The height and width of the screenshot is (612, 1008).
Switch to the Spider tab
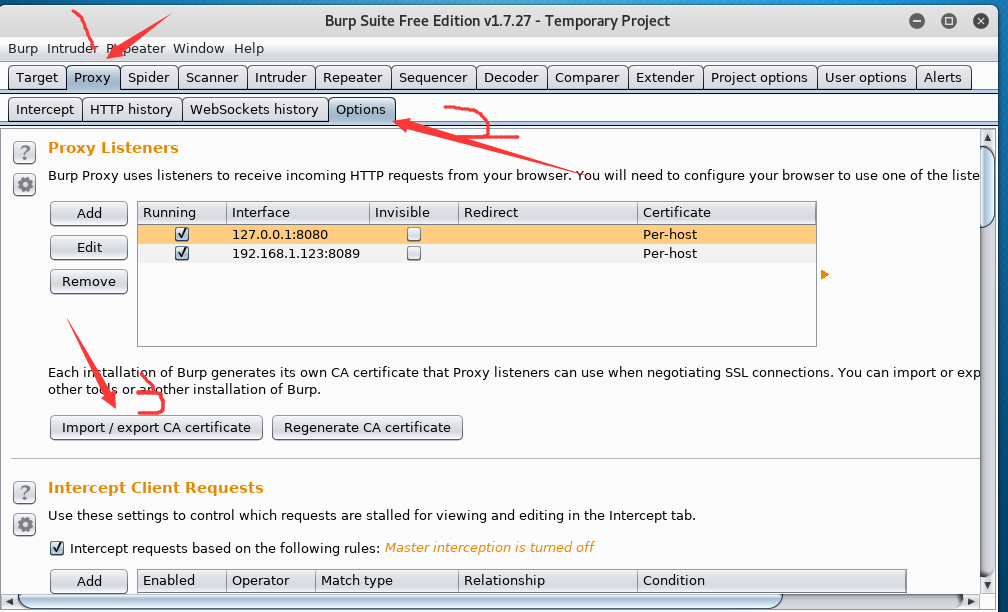pos(148,78)
